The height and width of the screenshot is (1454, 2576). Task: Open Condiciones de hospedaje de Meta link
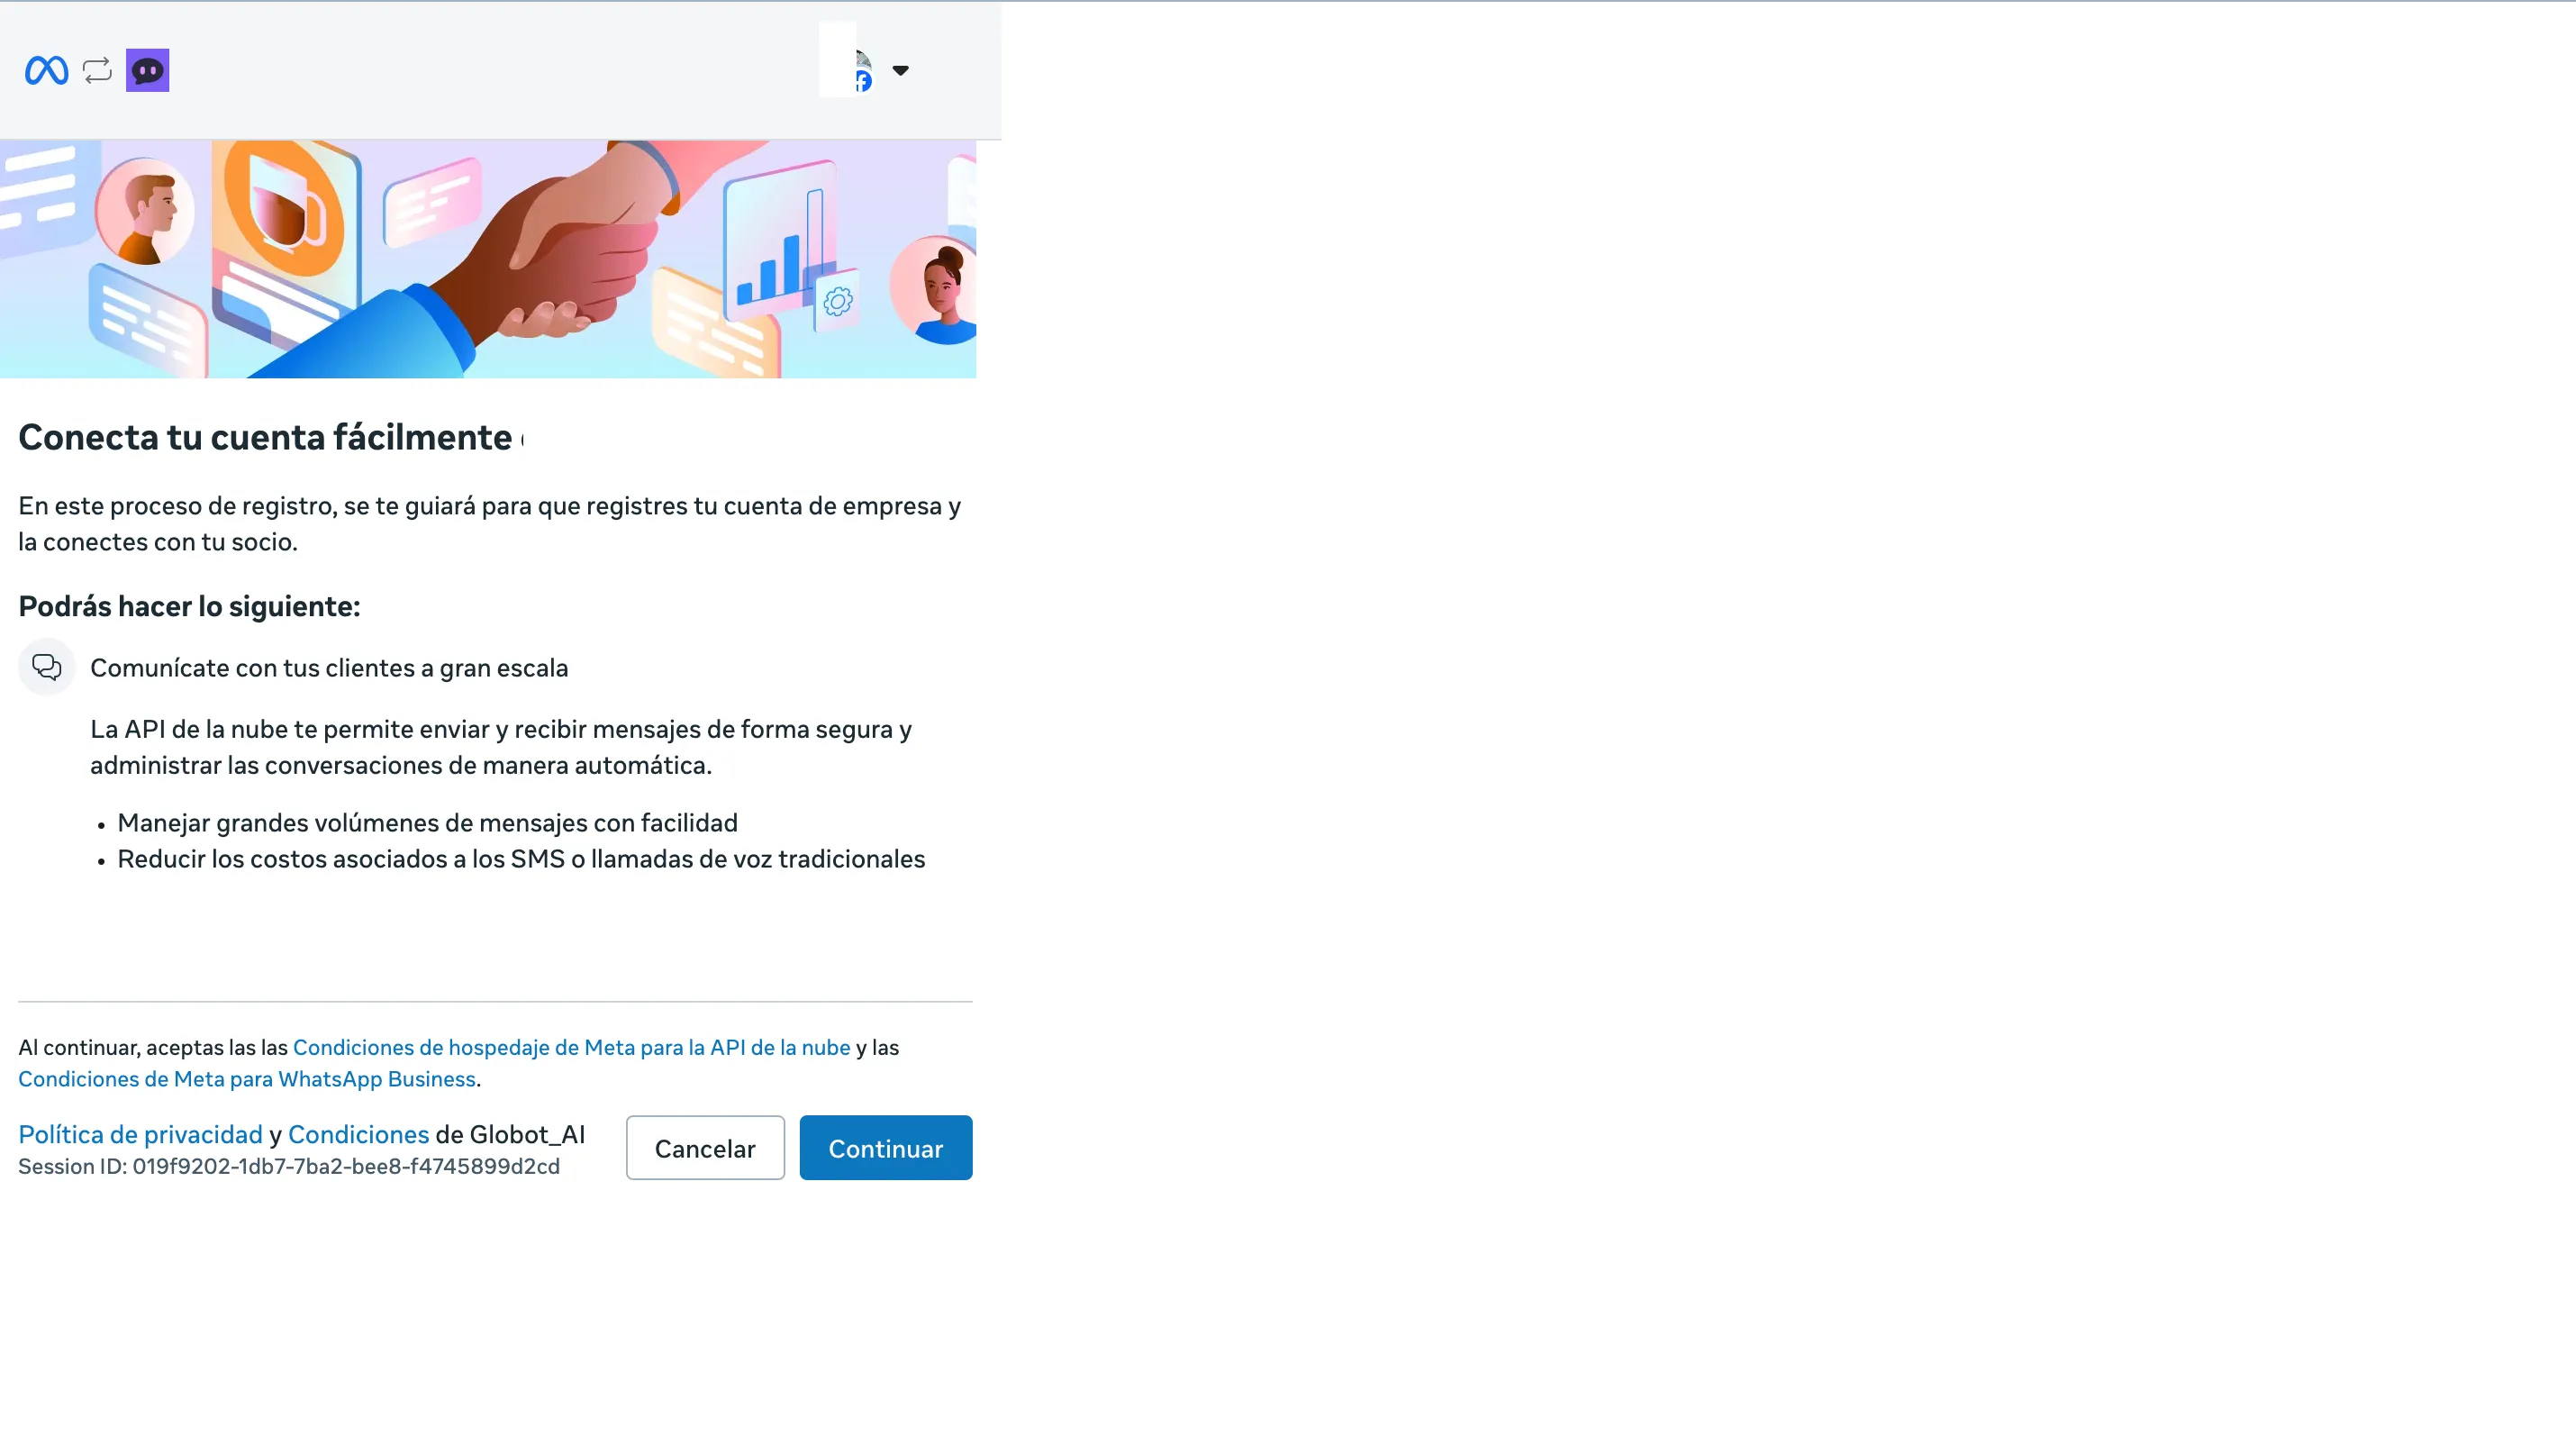click(x=571, y=1047)
